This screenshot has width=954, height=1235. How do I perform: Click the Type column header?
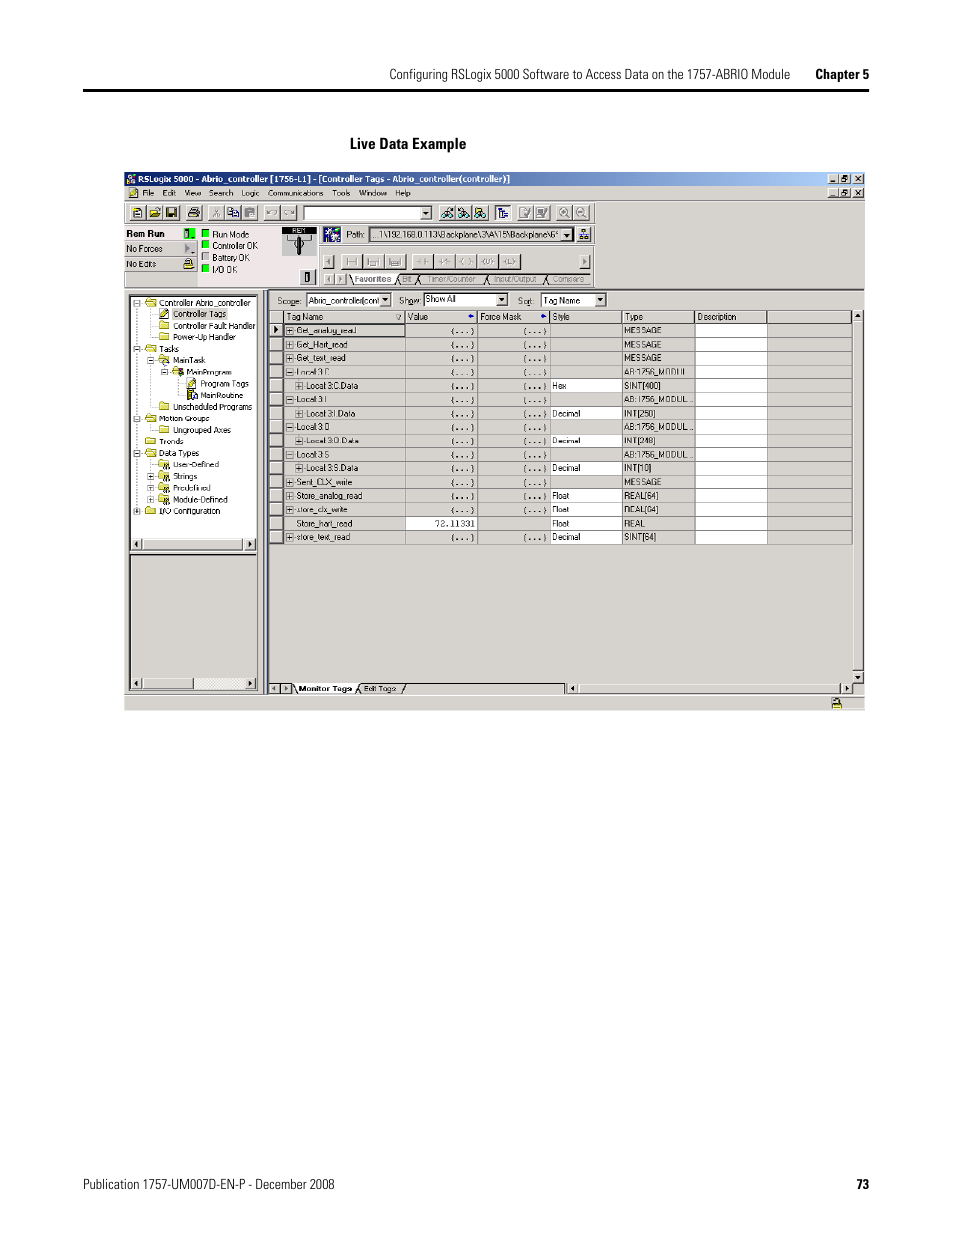coord(658,317)
